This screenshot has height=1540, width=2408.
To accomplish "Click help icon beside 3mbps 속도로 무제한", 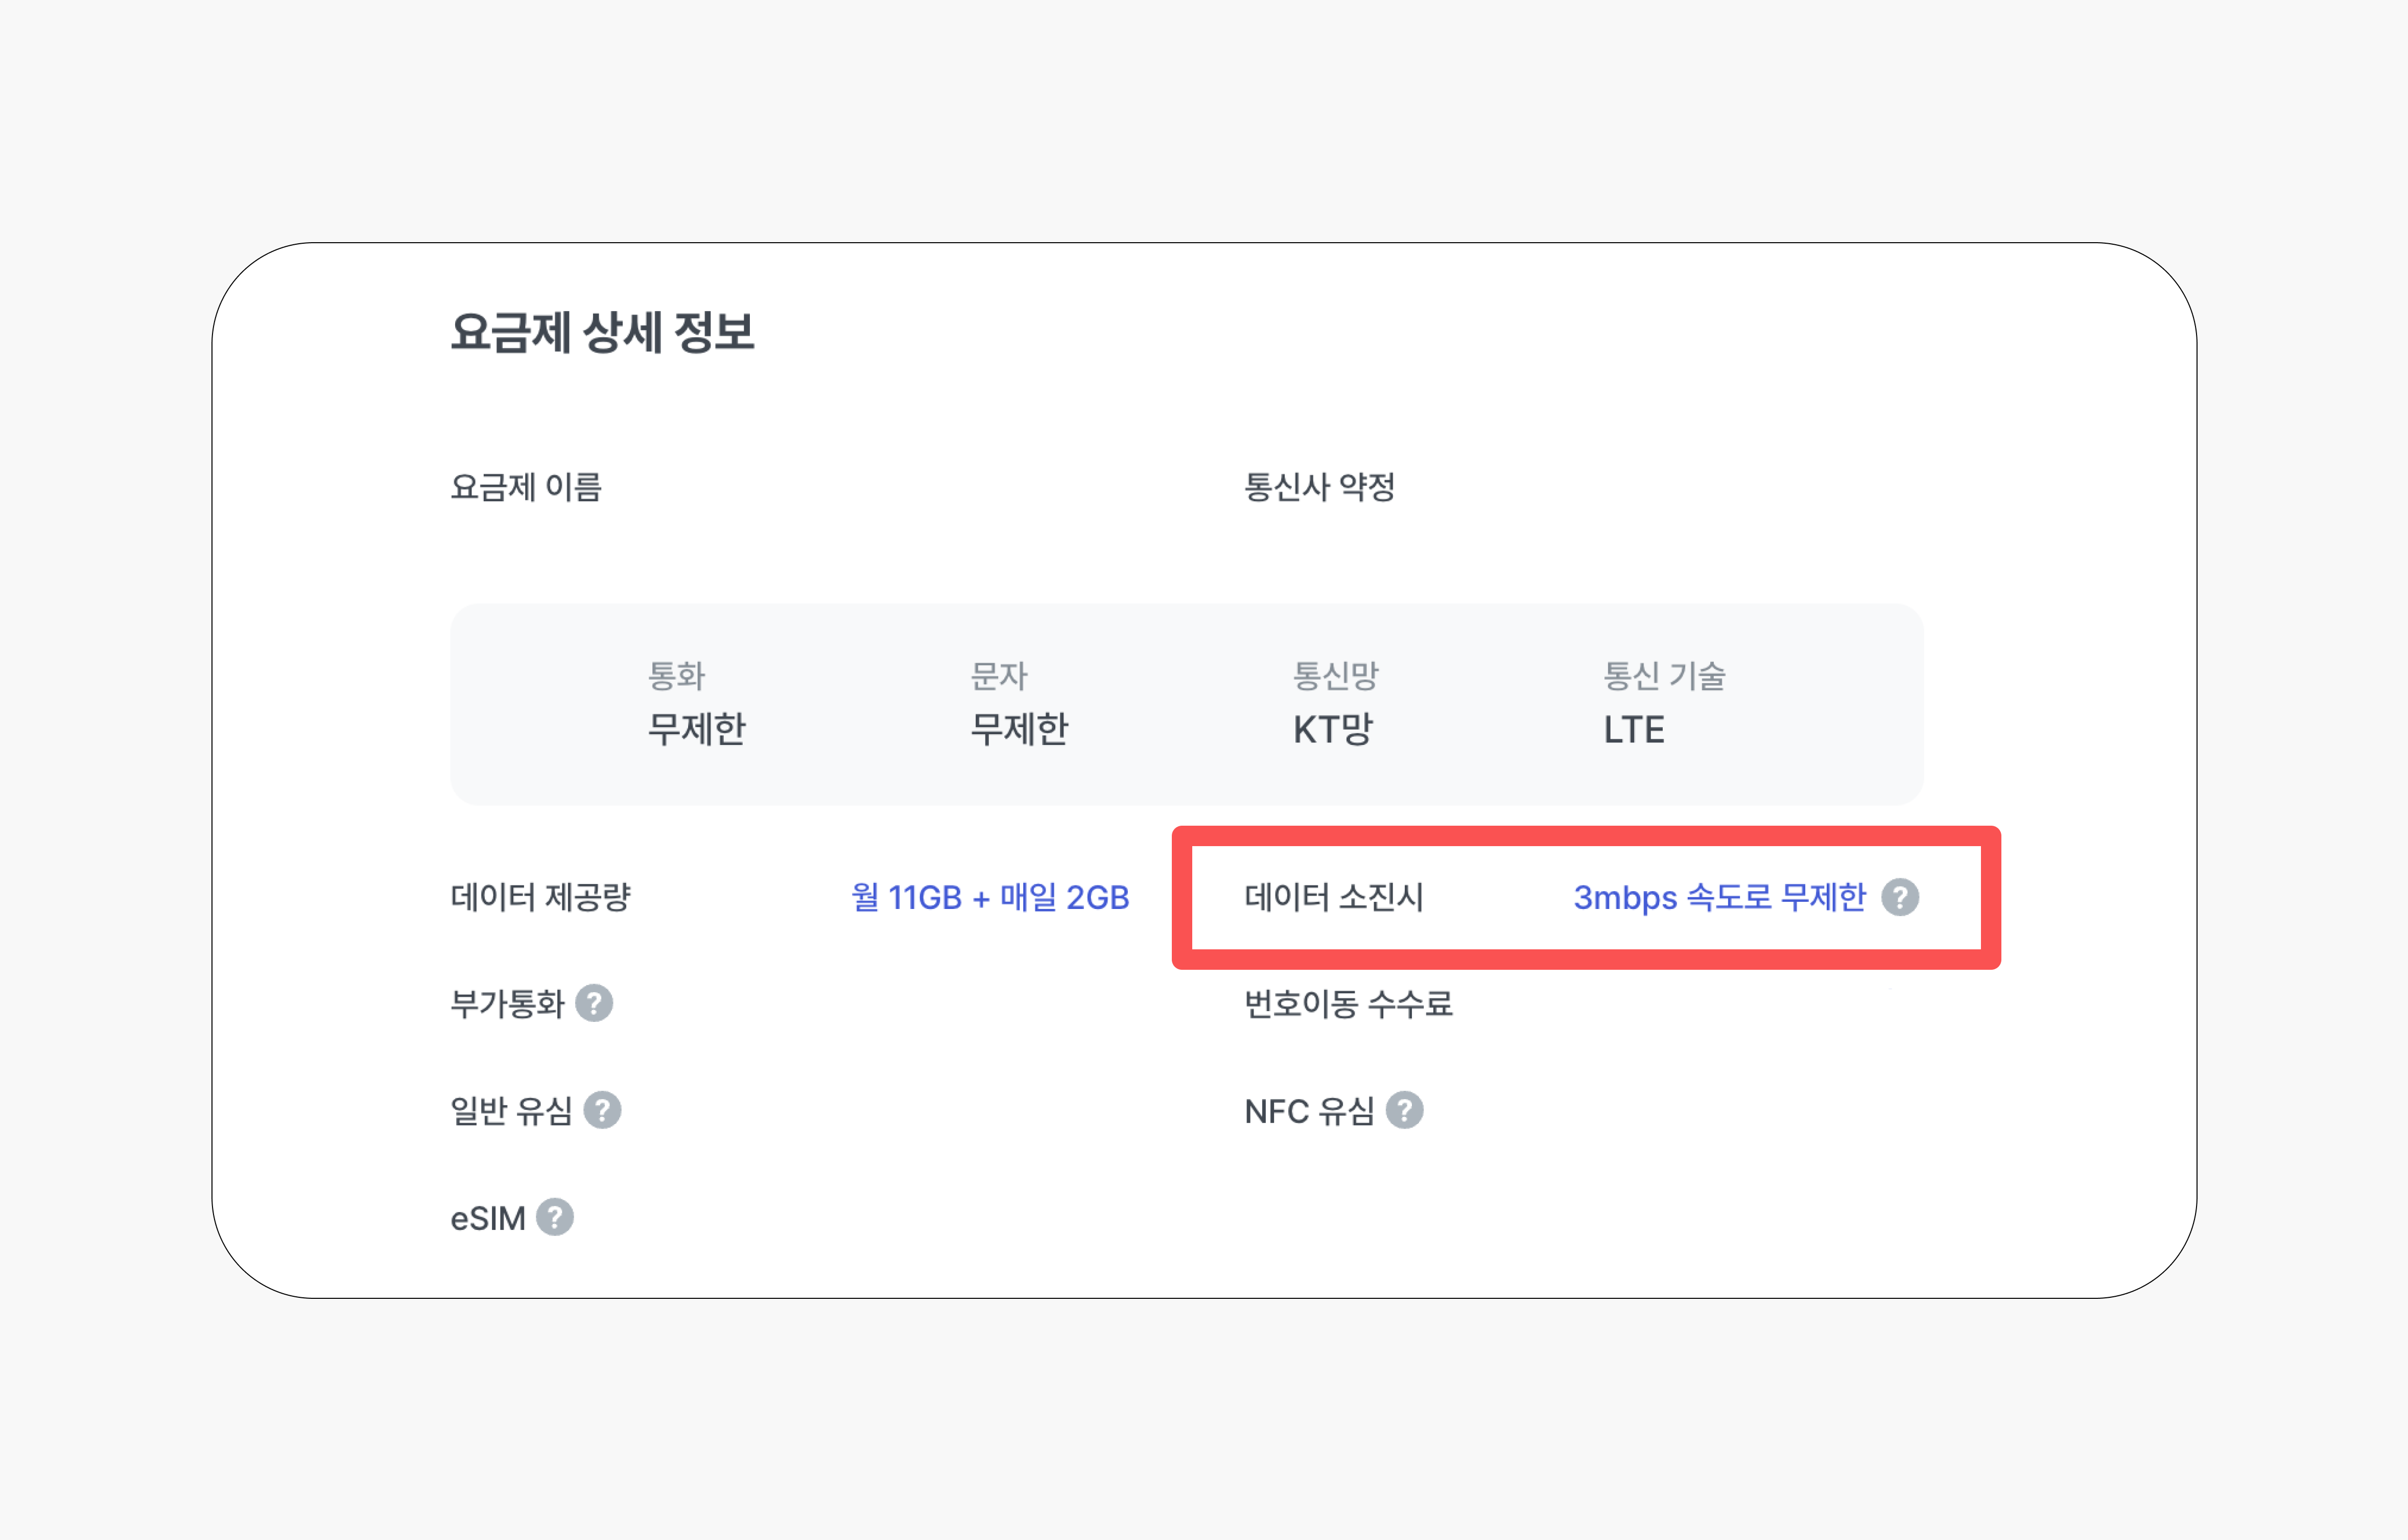I will pyautogui.click(x=1899, y=897).
